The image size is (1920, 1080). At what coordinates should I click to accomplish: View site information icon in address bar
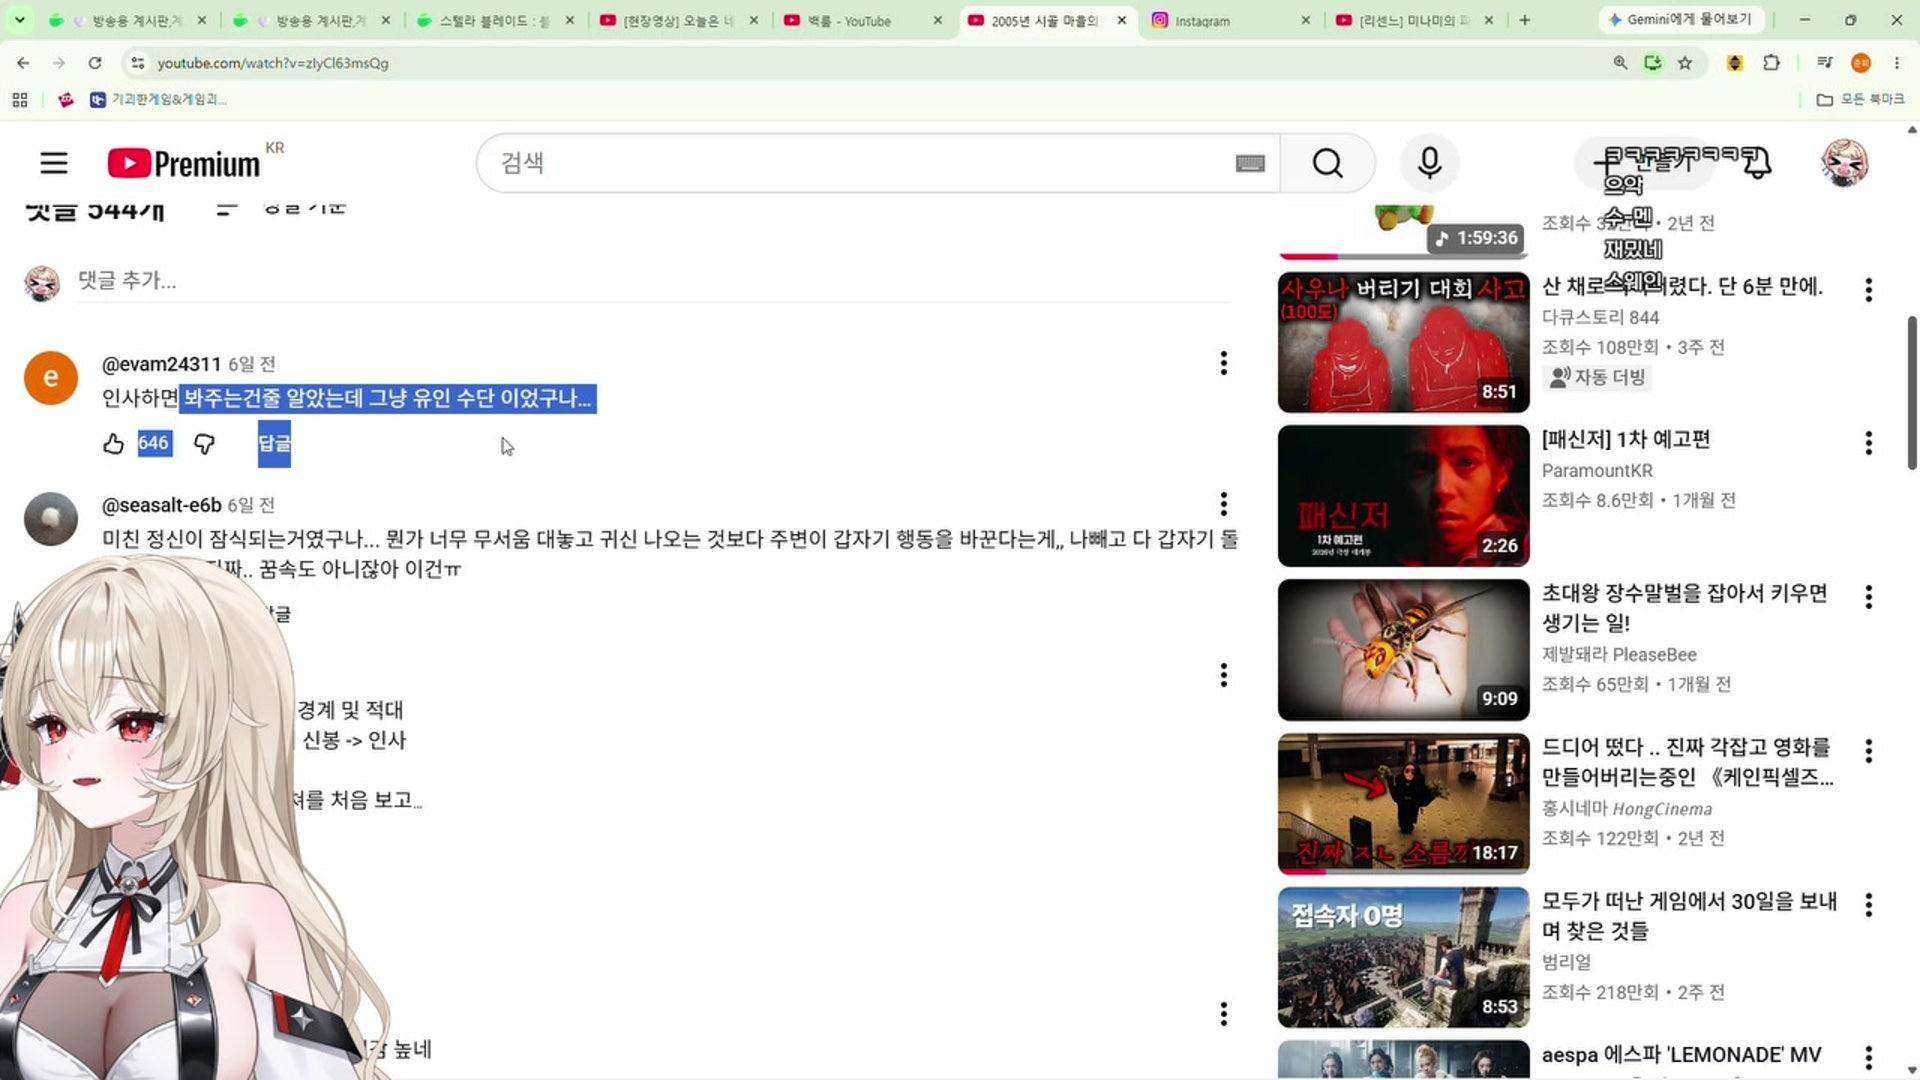point(138,63)
